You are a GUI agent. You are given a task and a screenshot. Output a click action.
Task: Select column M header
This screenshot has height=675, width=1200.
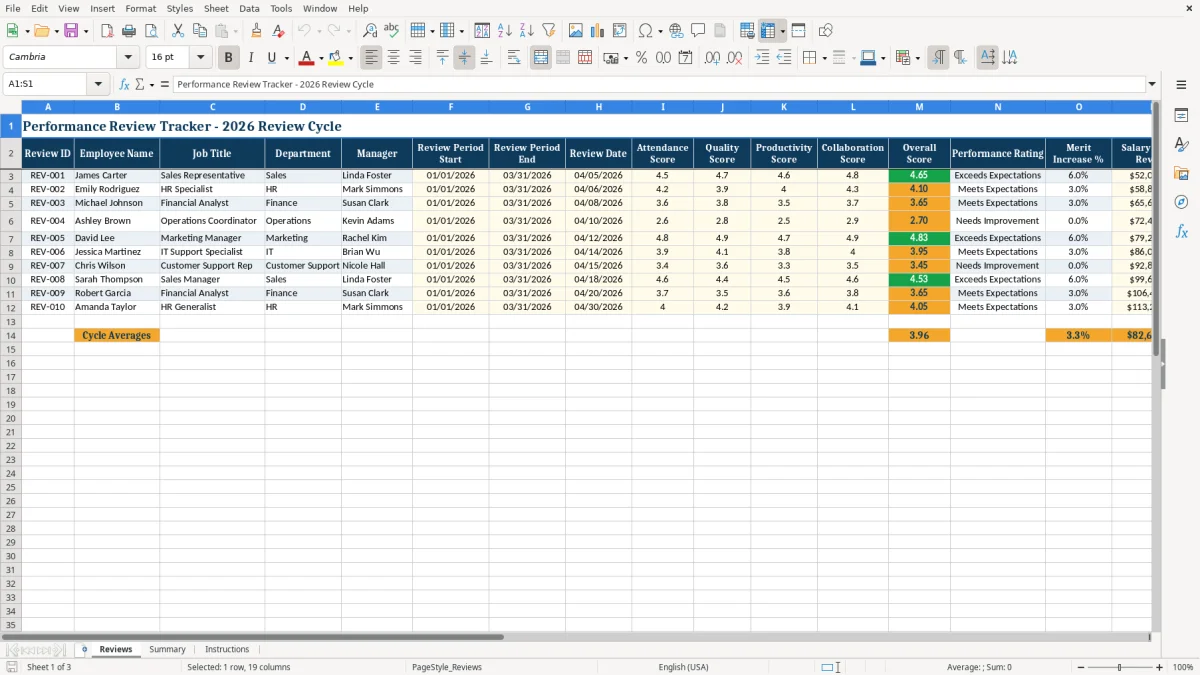point(919,106)
